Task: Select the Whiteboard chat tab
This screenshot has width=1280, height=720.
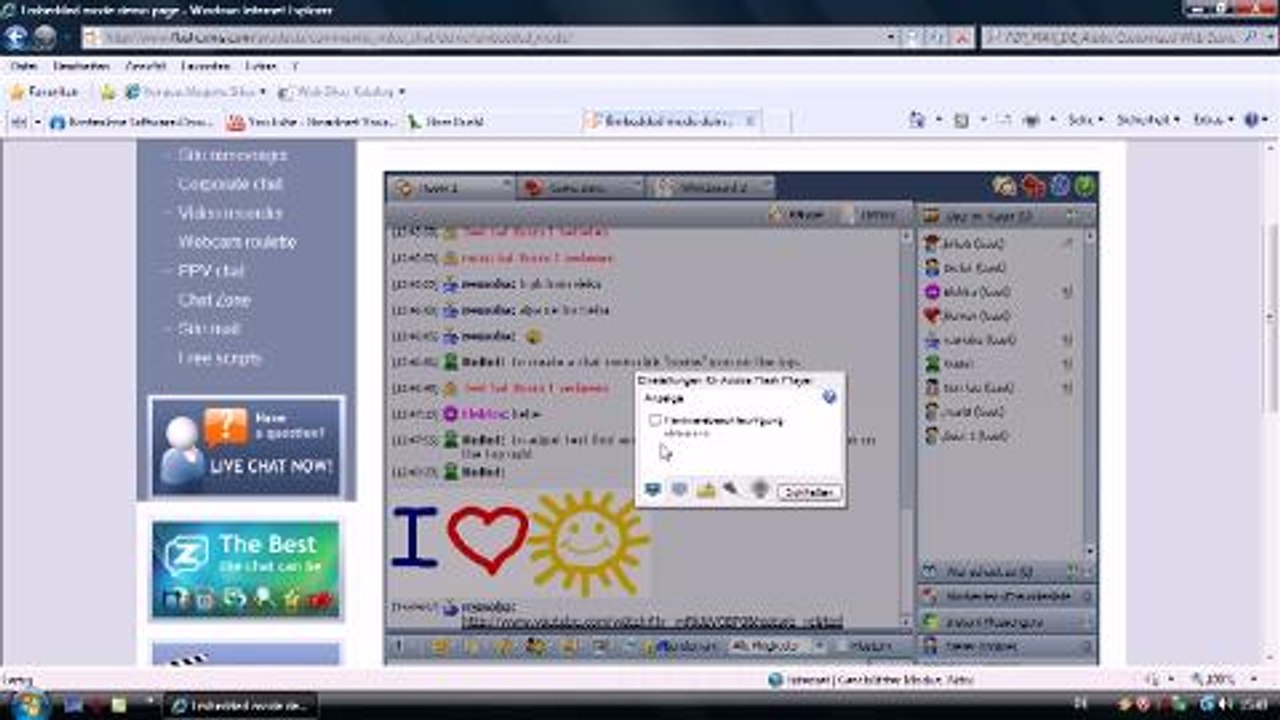Action: coord(711,187)
